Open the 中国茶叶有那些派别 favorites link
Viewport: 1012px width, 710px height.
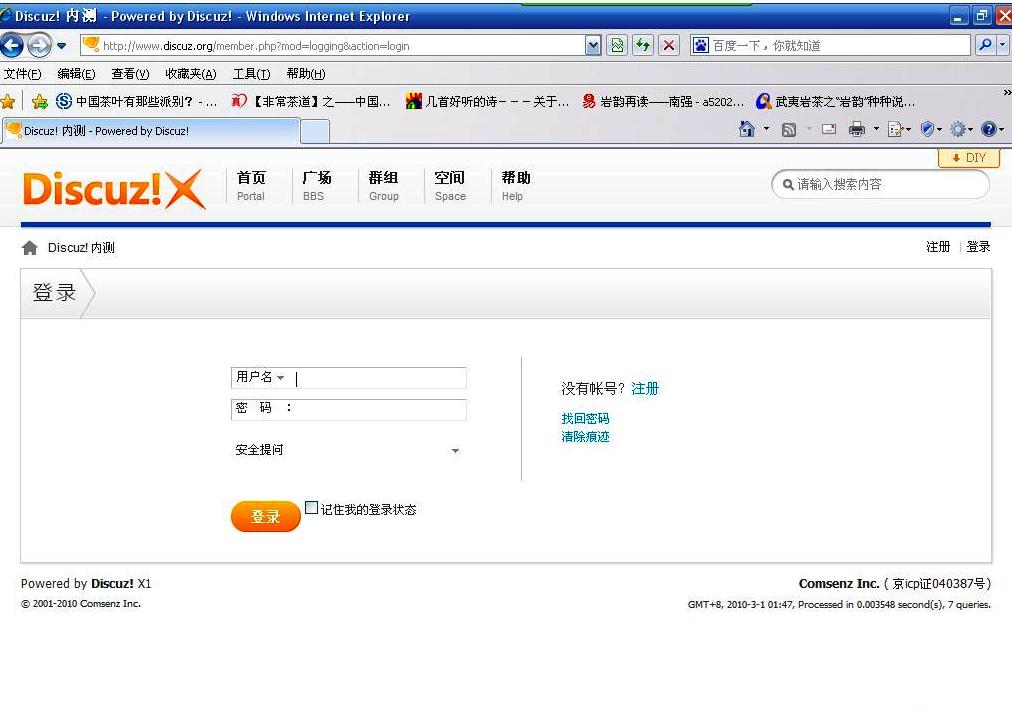point(136,101)
